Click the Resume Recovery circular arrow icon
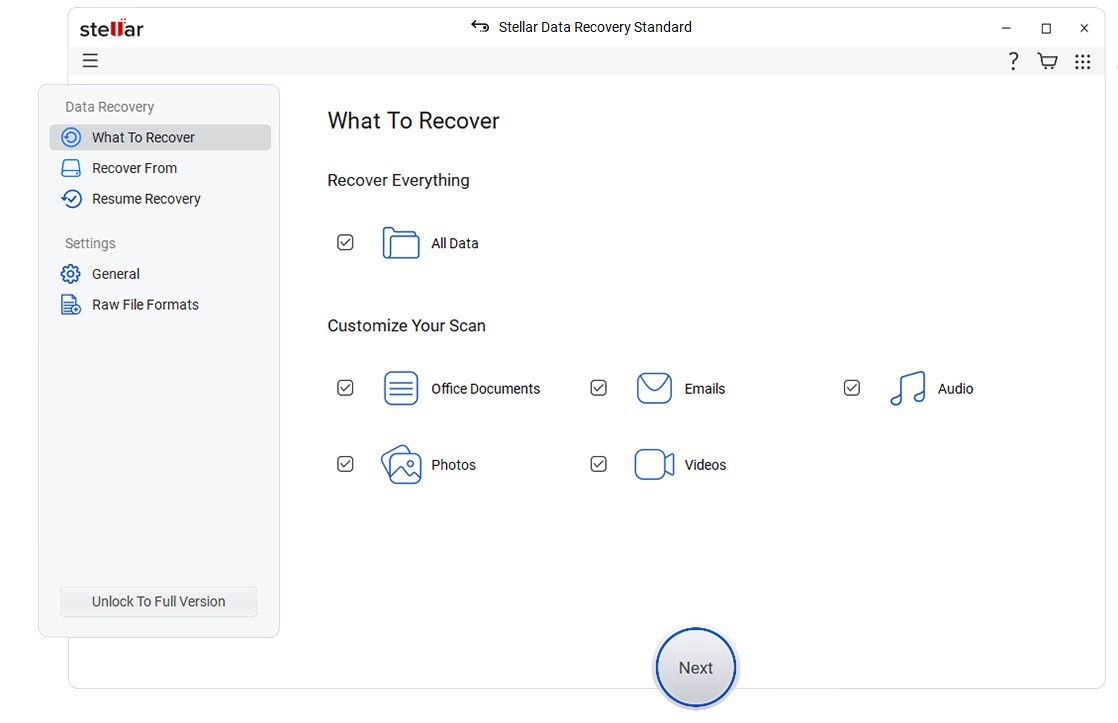 click(x=70, y=199)
